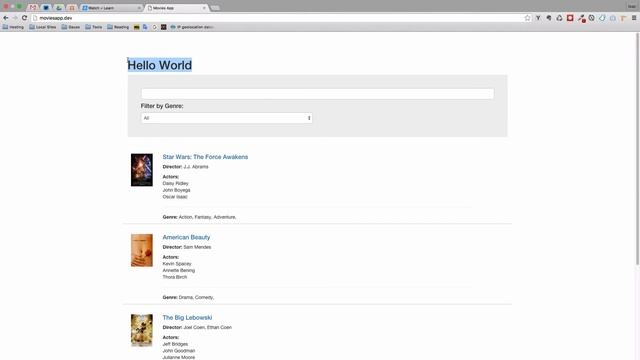The height and width of the screenshot is (360, 640).
Task: Switch to the Watch + Learn tab
Action: tap(110, 8)
